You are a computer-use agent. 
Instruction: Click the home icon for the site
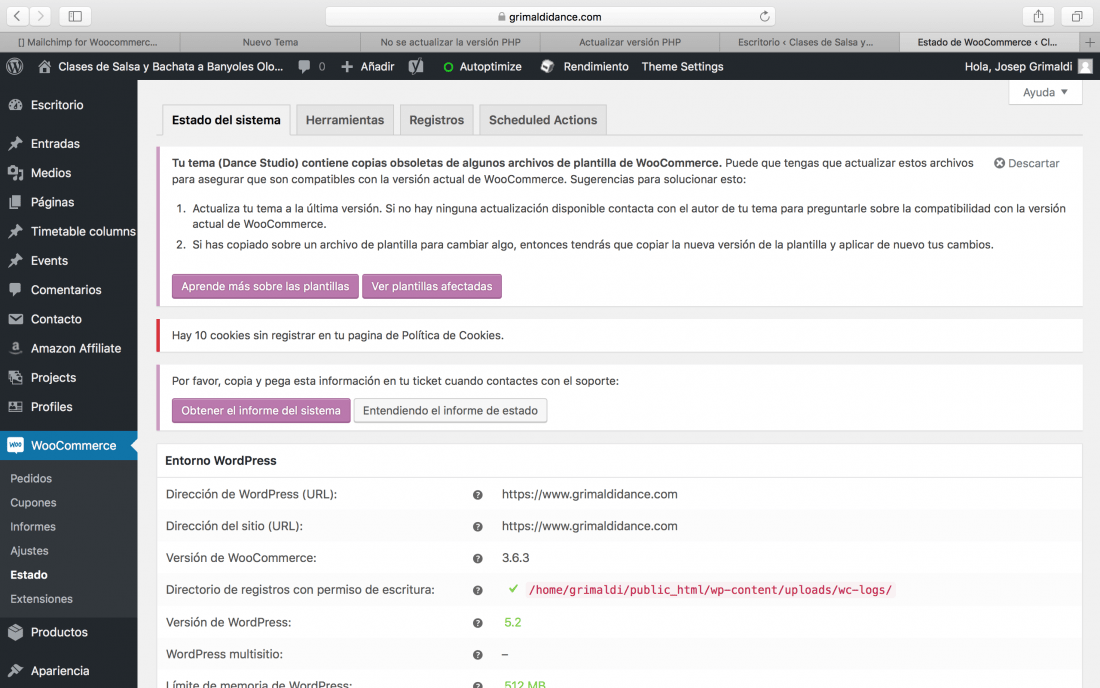click(x=44, y=67)
